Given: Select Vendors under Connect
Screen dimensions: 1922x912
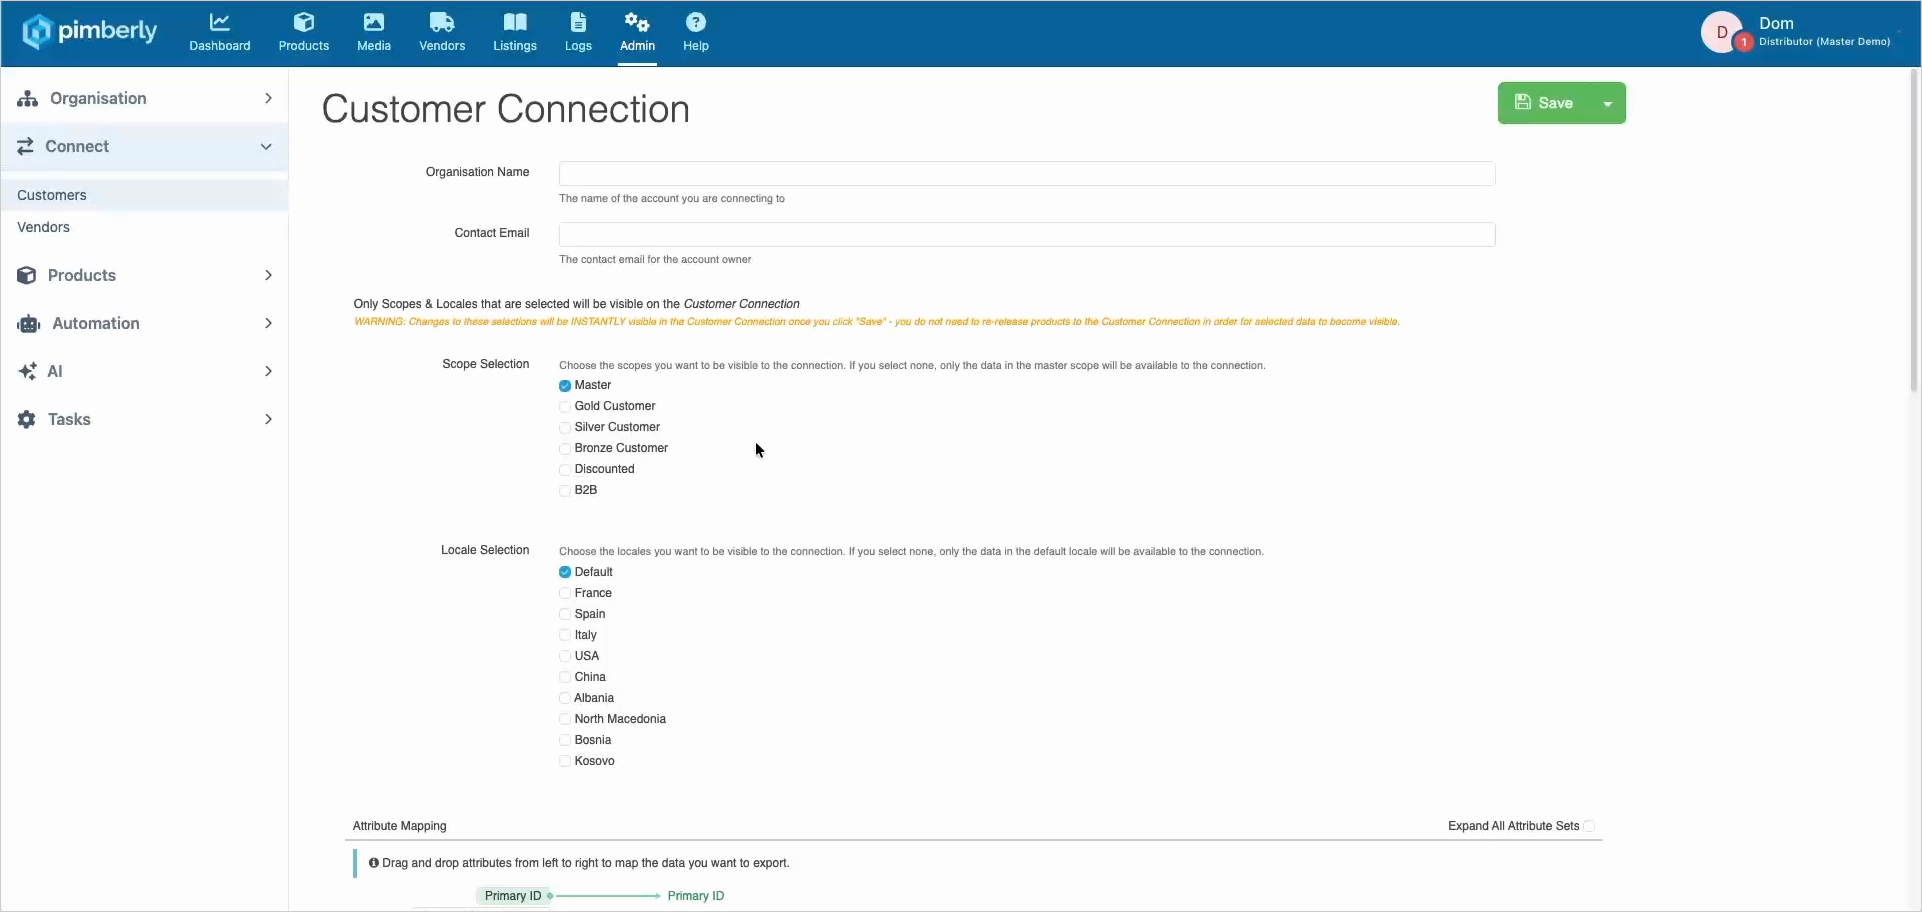Looking at the screenshot, I should [44, 227].
